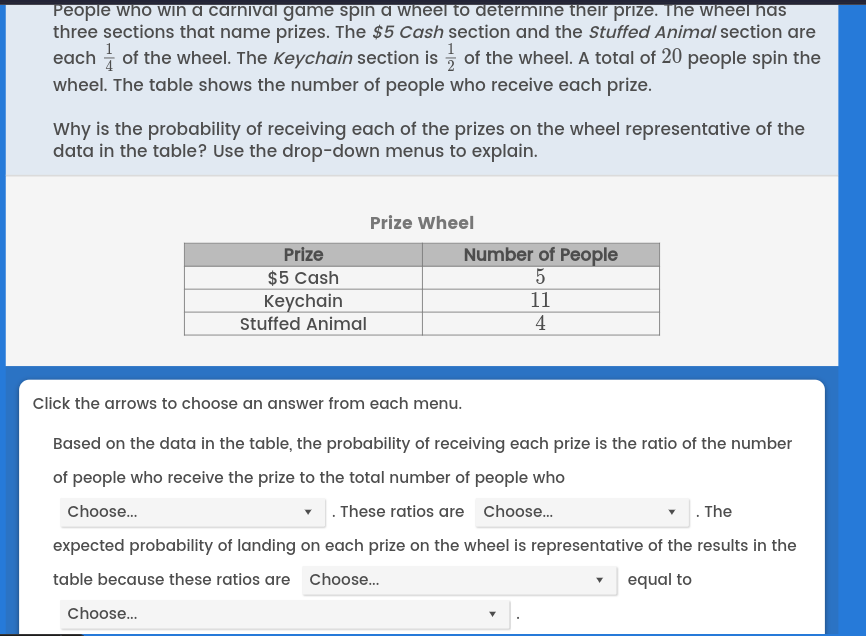Screen dimensions: 866x636
Task: Click the number 5 cell for $5 Cash
Action: click(x=540, y=277)
